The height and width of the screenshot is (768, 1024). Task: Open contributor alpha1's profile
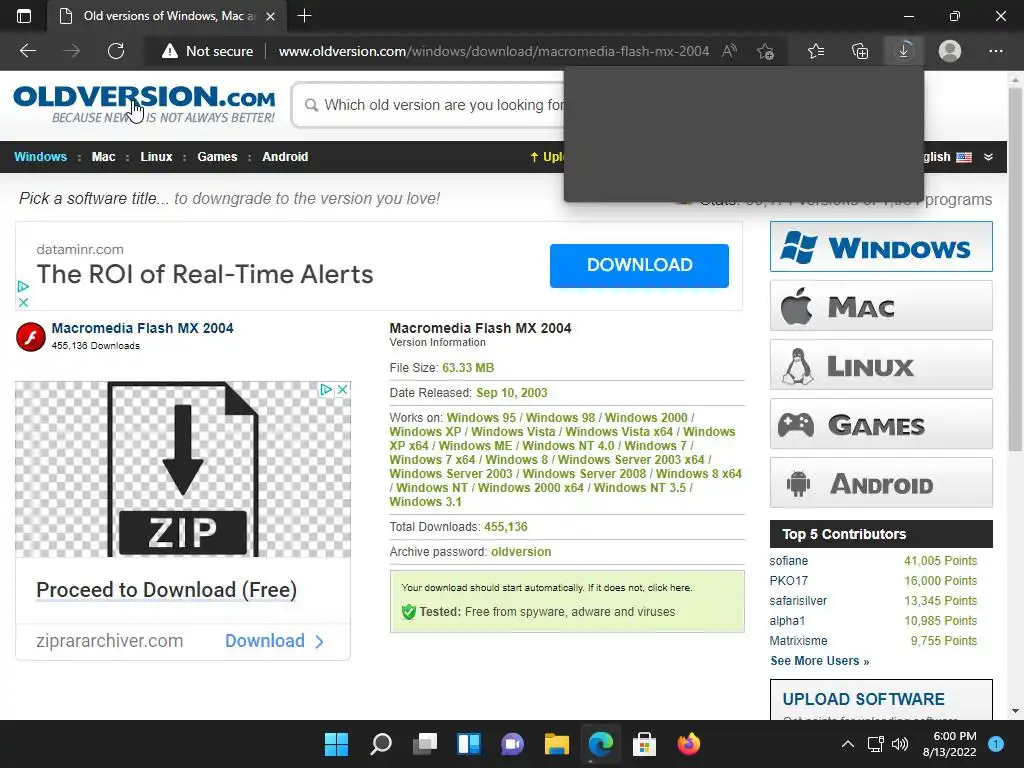[787, 620]
